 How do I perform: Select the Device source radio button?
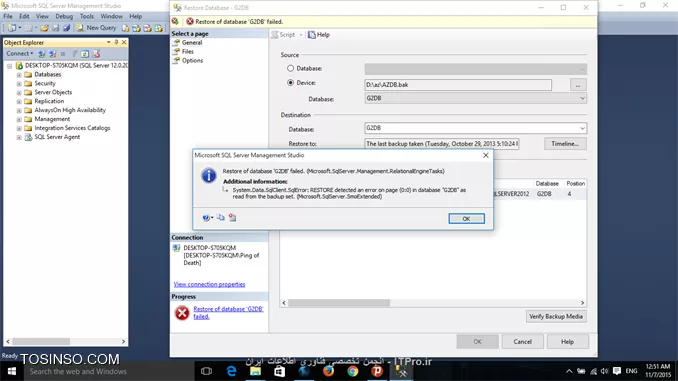[x=291, y=83]
